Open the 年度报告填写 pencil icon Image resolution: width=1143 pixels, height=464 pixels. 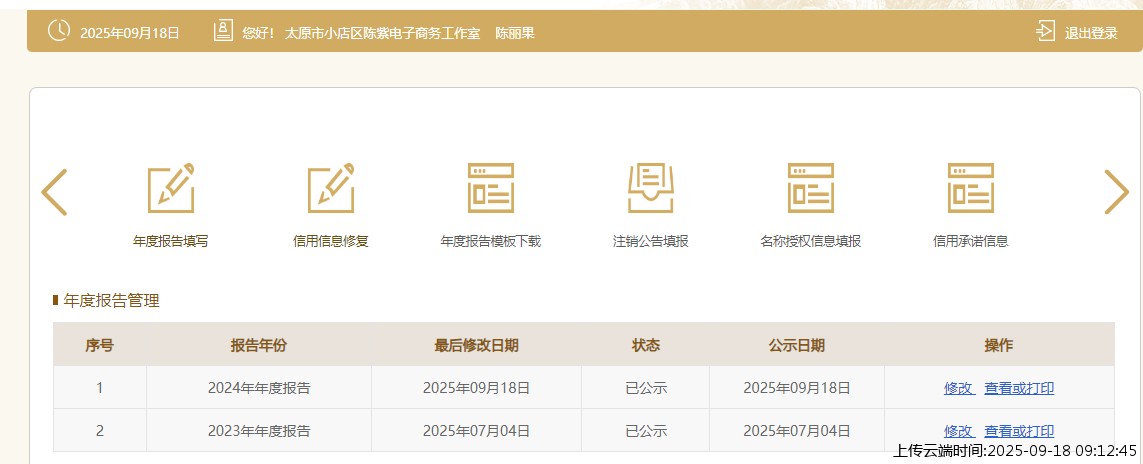click(171, 188)
